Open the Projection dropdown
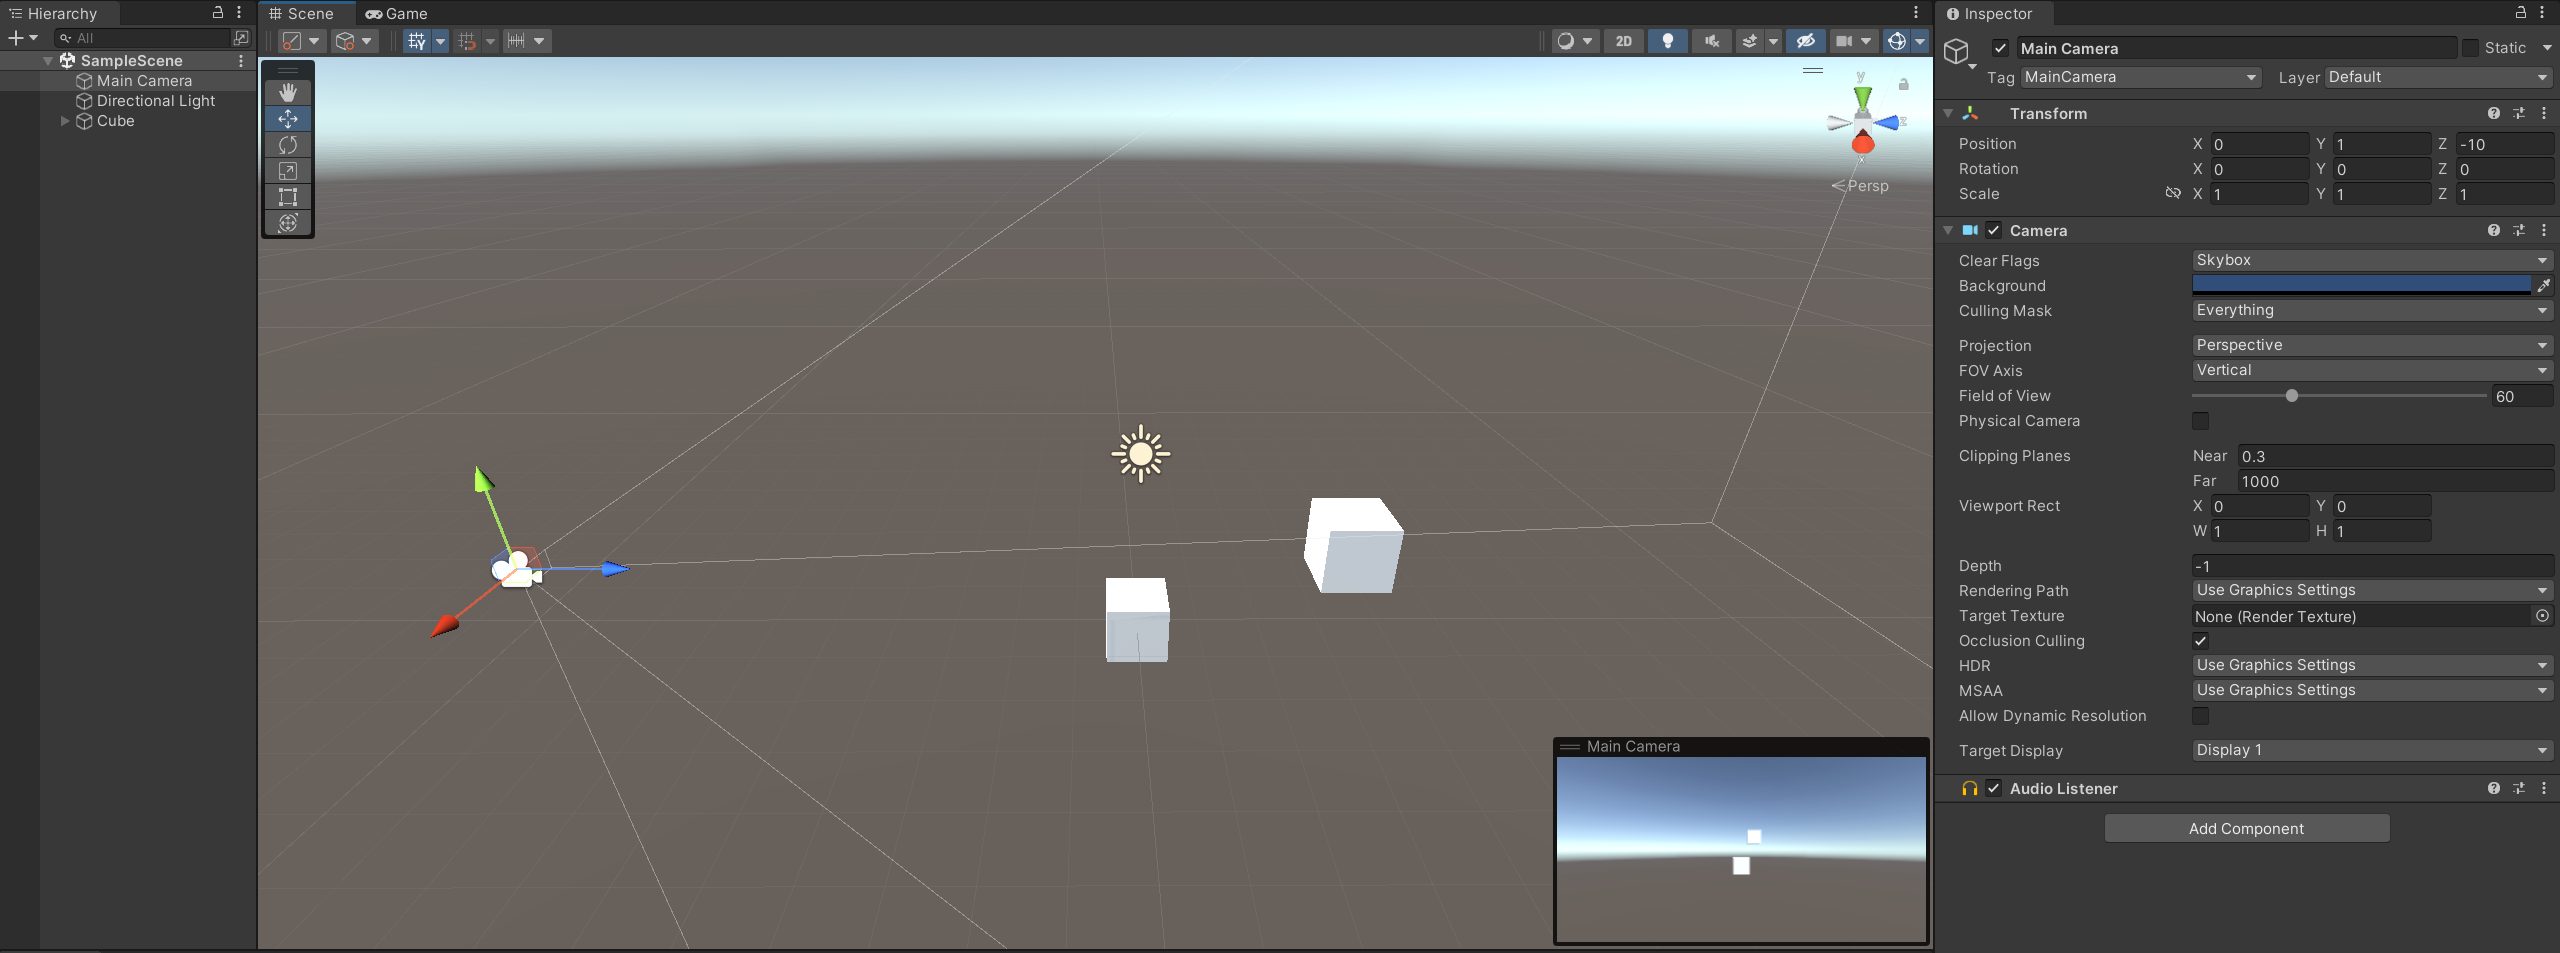Screen dimensions: 2560x953 2371,345
